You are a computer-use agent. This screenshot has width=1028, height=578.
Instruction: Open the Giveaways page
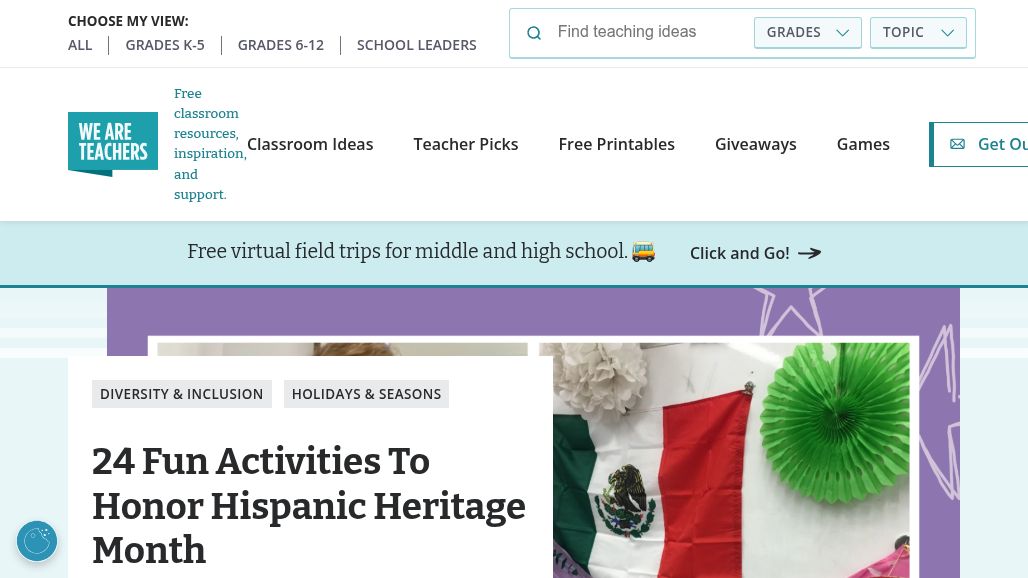tap(755, 144)
